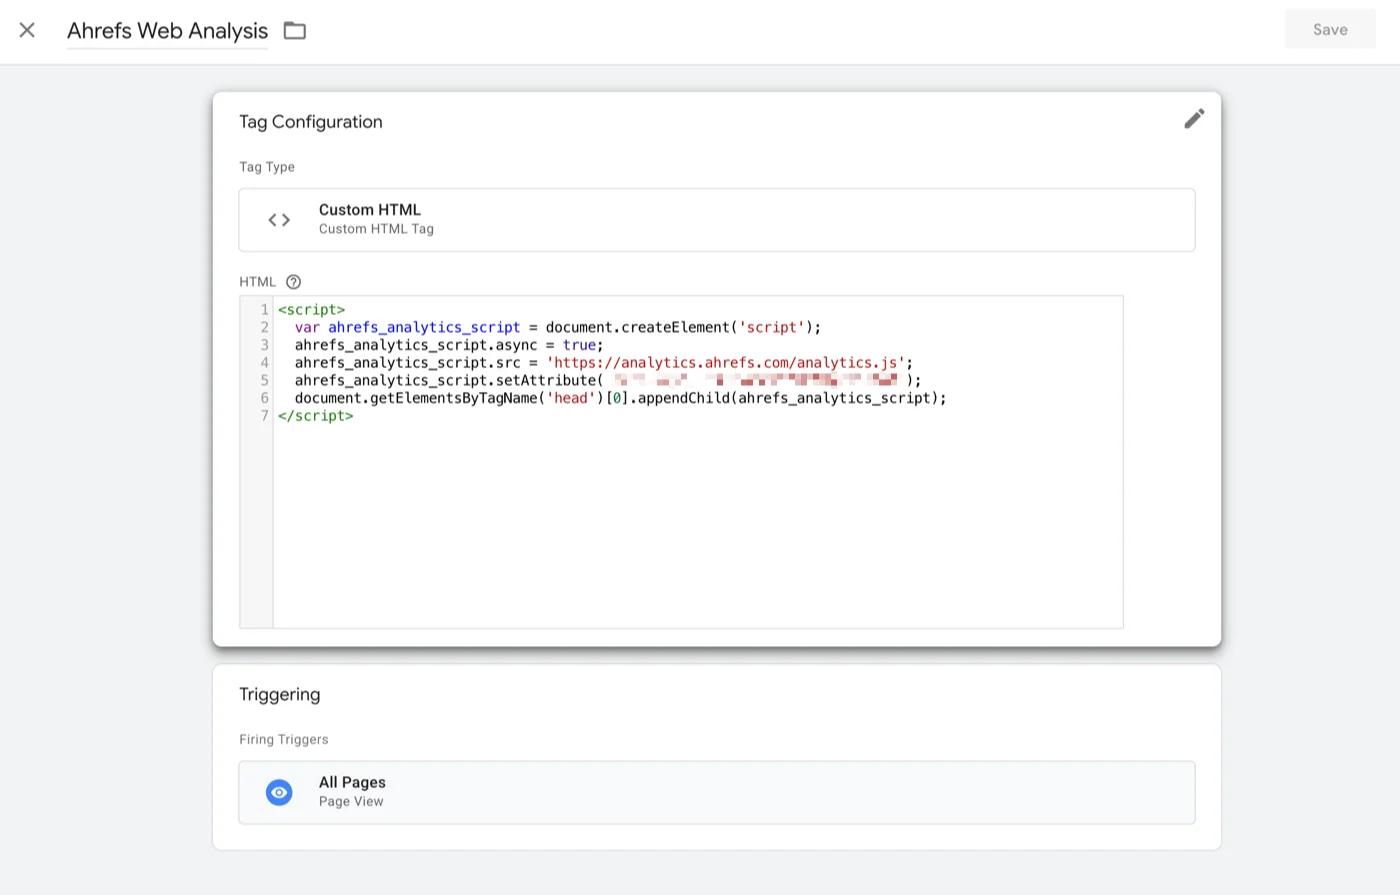Click the Custom HTML code brackets icon

coord(279,220)
